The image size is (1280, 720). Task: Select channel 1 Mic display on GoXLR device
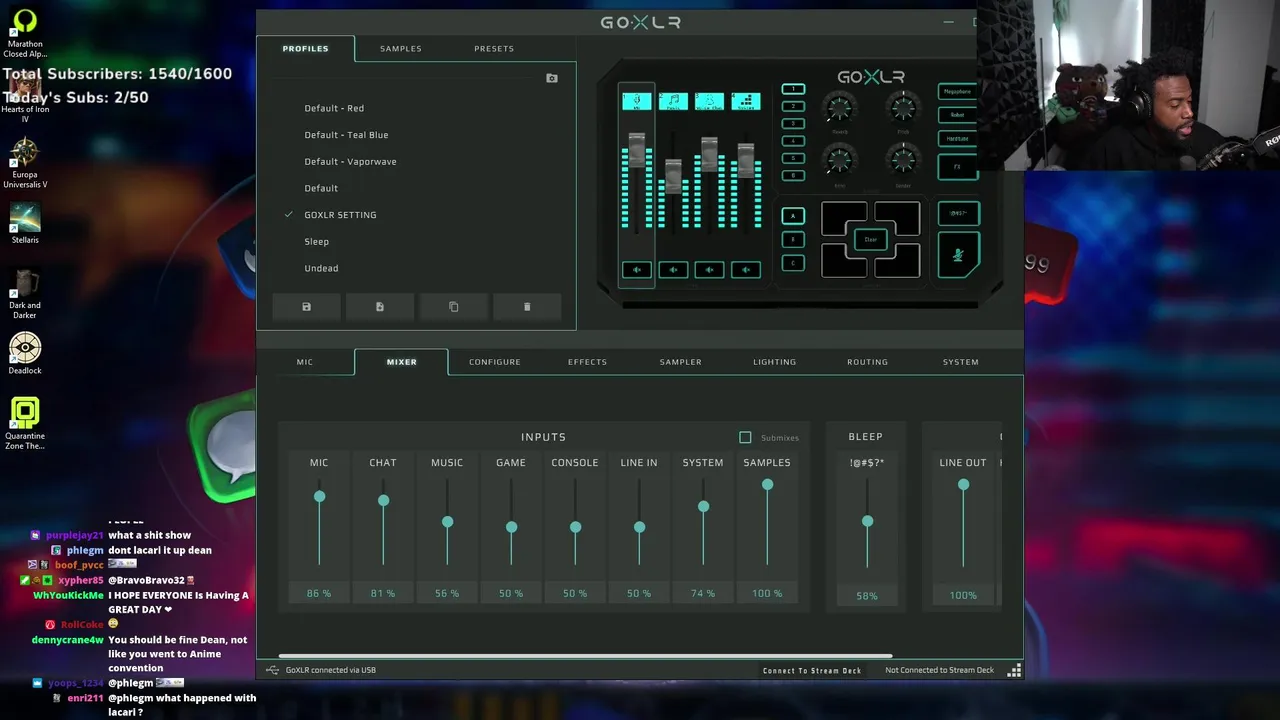coord(637,101)
